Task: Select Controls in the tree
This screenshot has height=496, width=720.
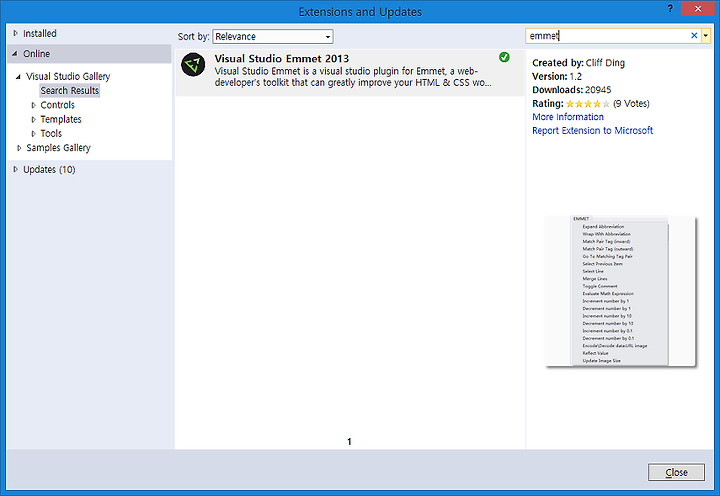Action: click(x=57, y=105)
